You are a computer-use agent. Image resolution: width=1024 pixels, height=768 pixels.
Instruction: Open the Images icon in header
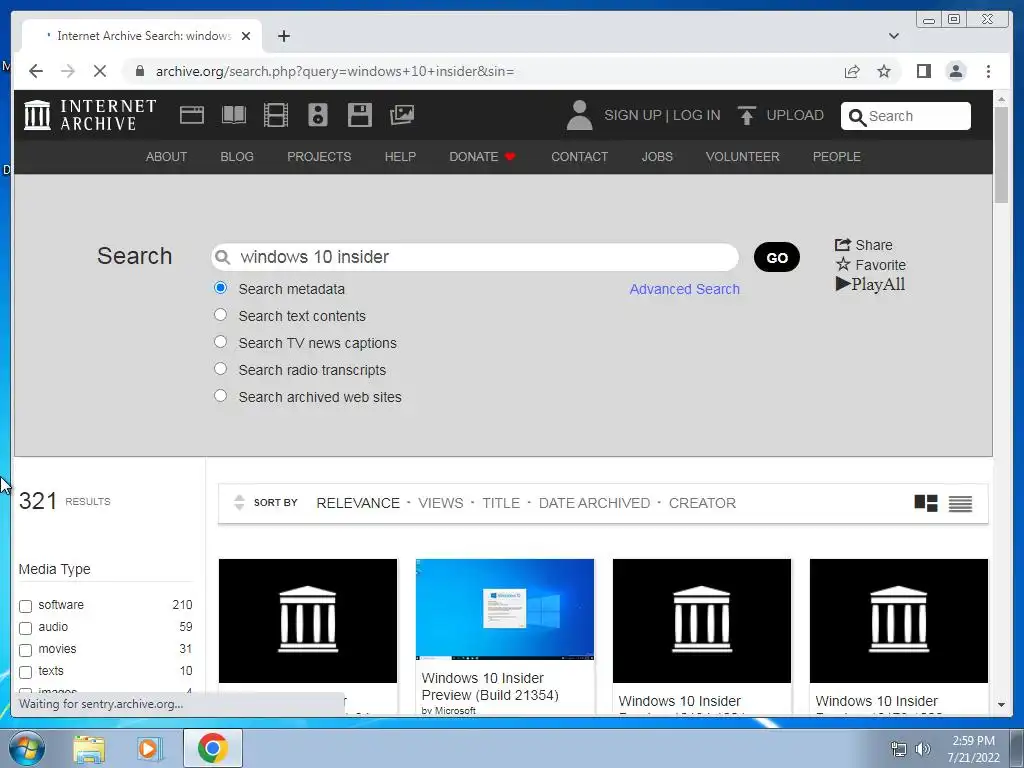click(402, 115)
